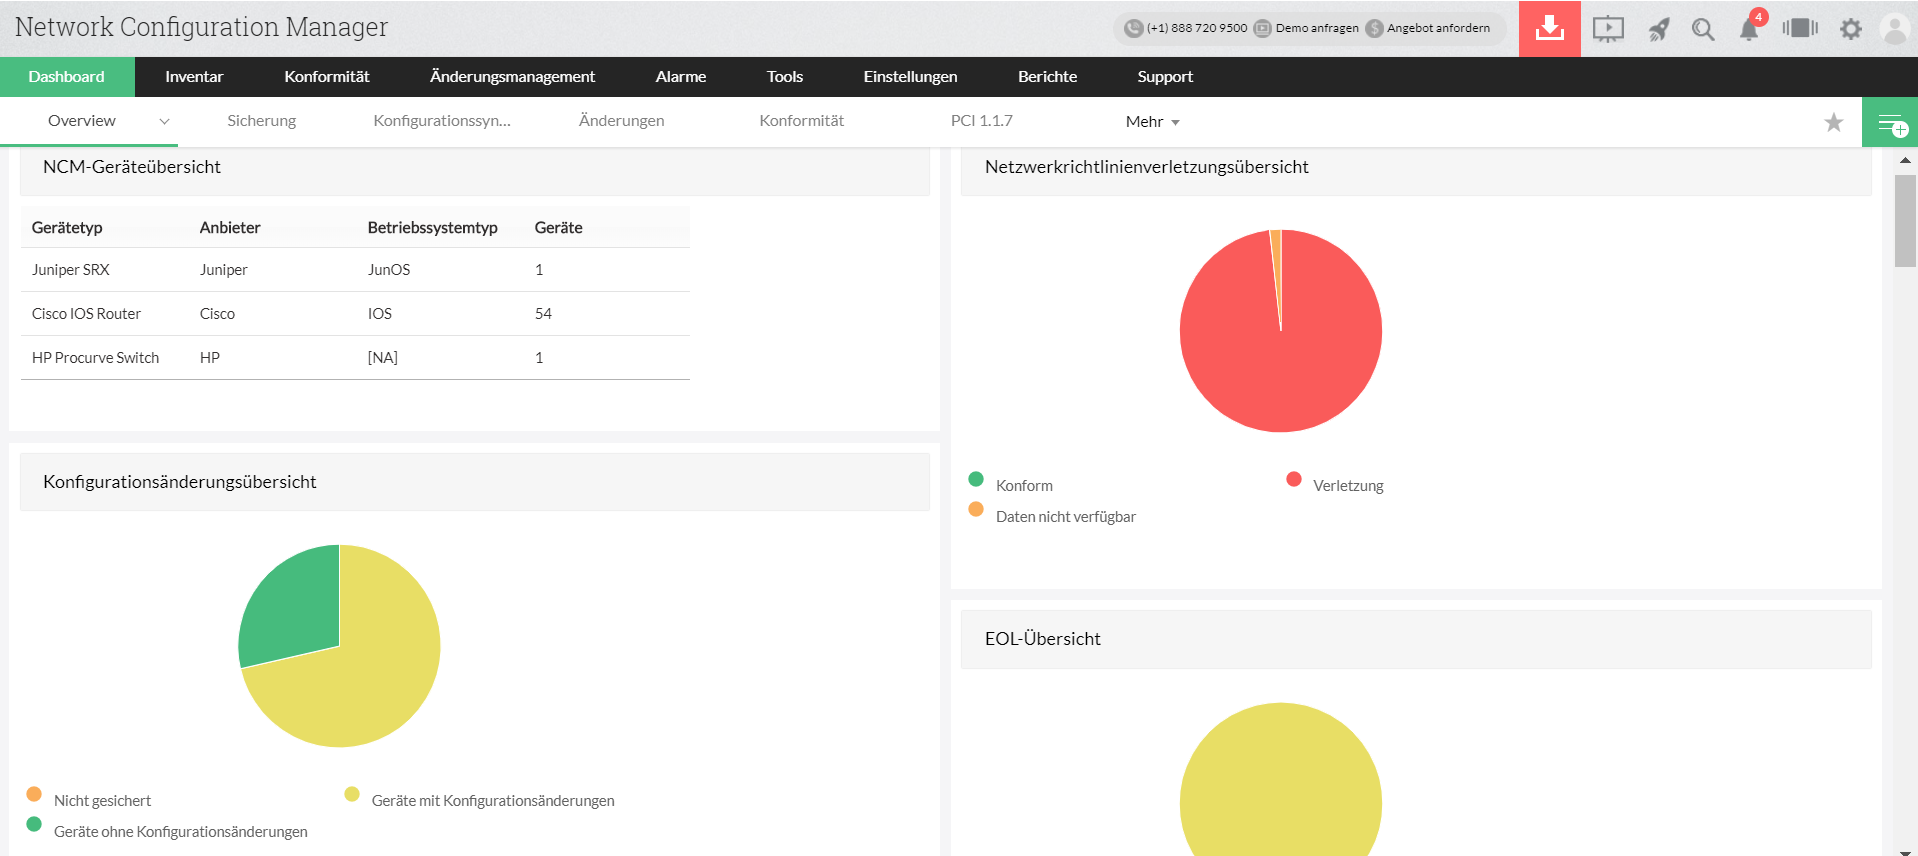
Task: Toggle the Konform legend entry
Action: 1012,484
